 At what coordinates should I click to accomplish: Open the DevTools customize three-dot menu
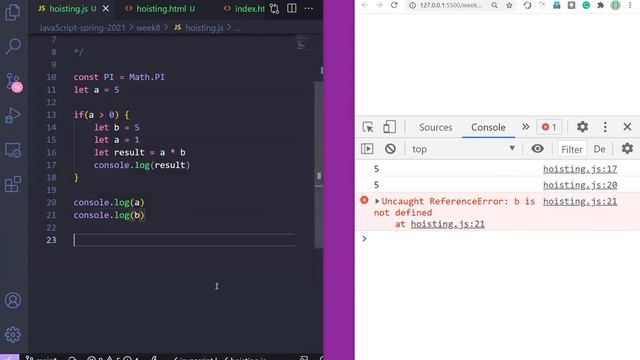click(605, 127)
